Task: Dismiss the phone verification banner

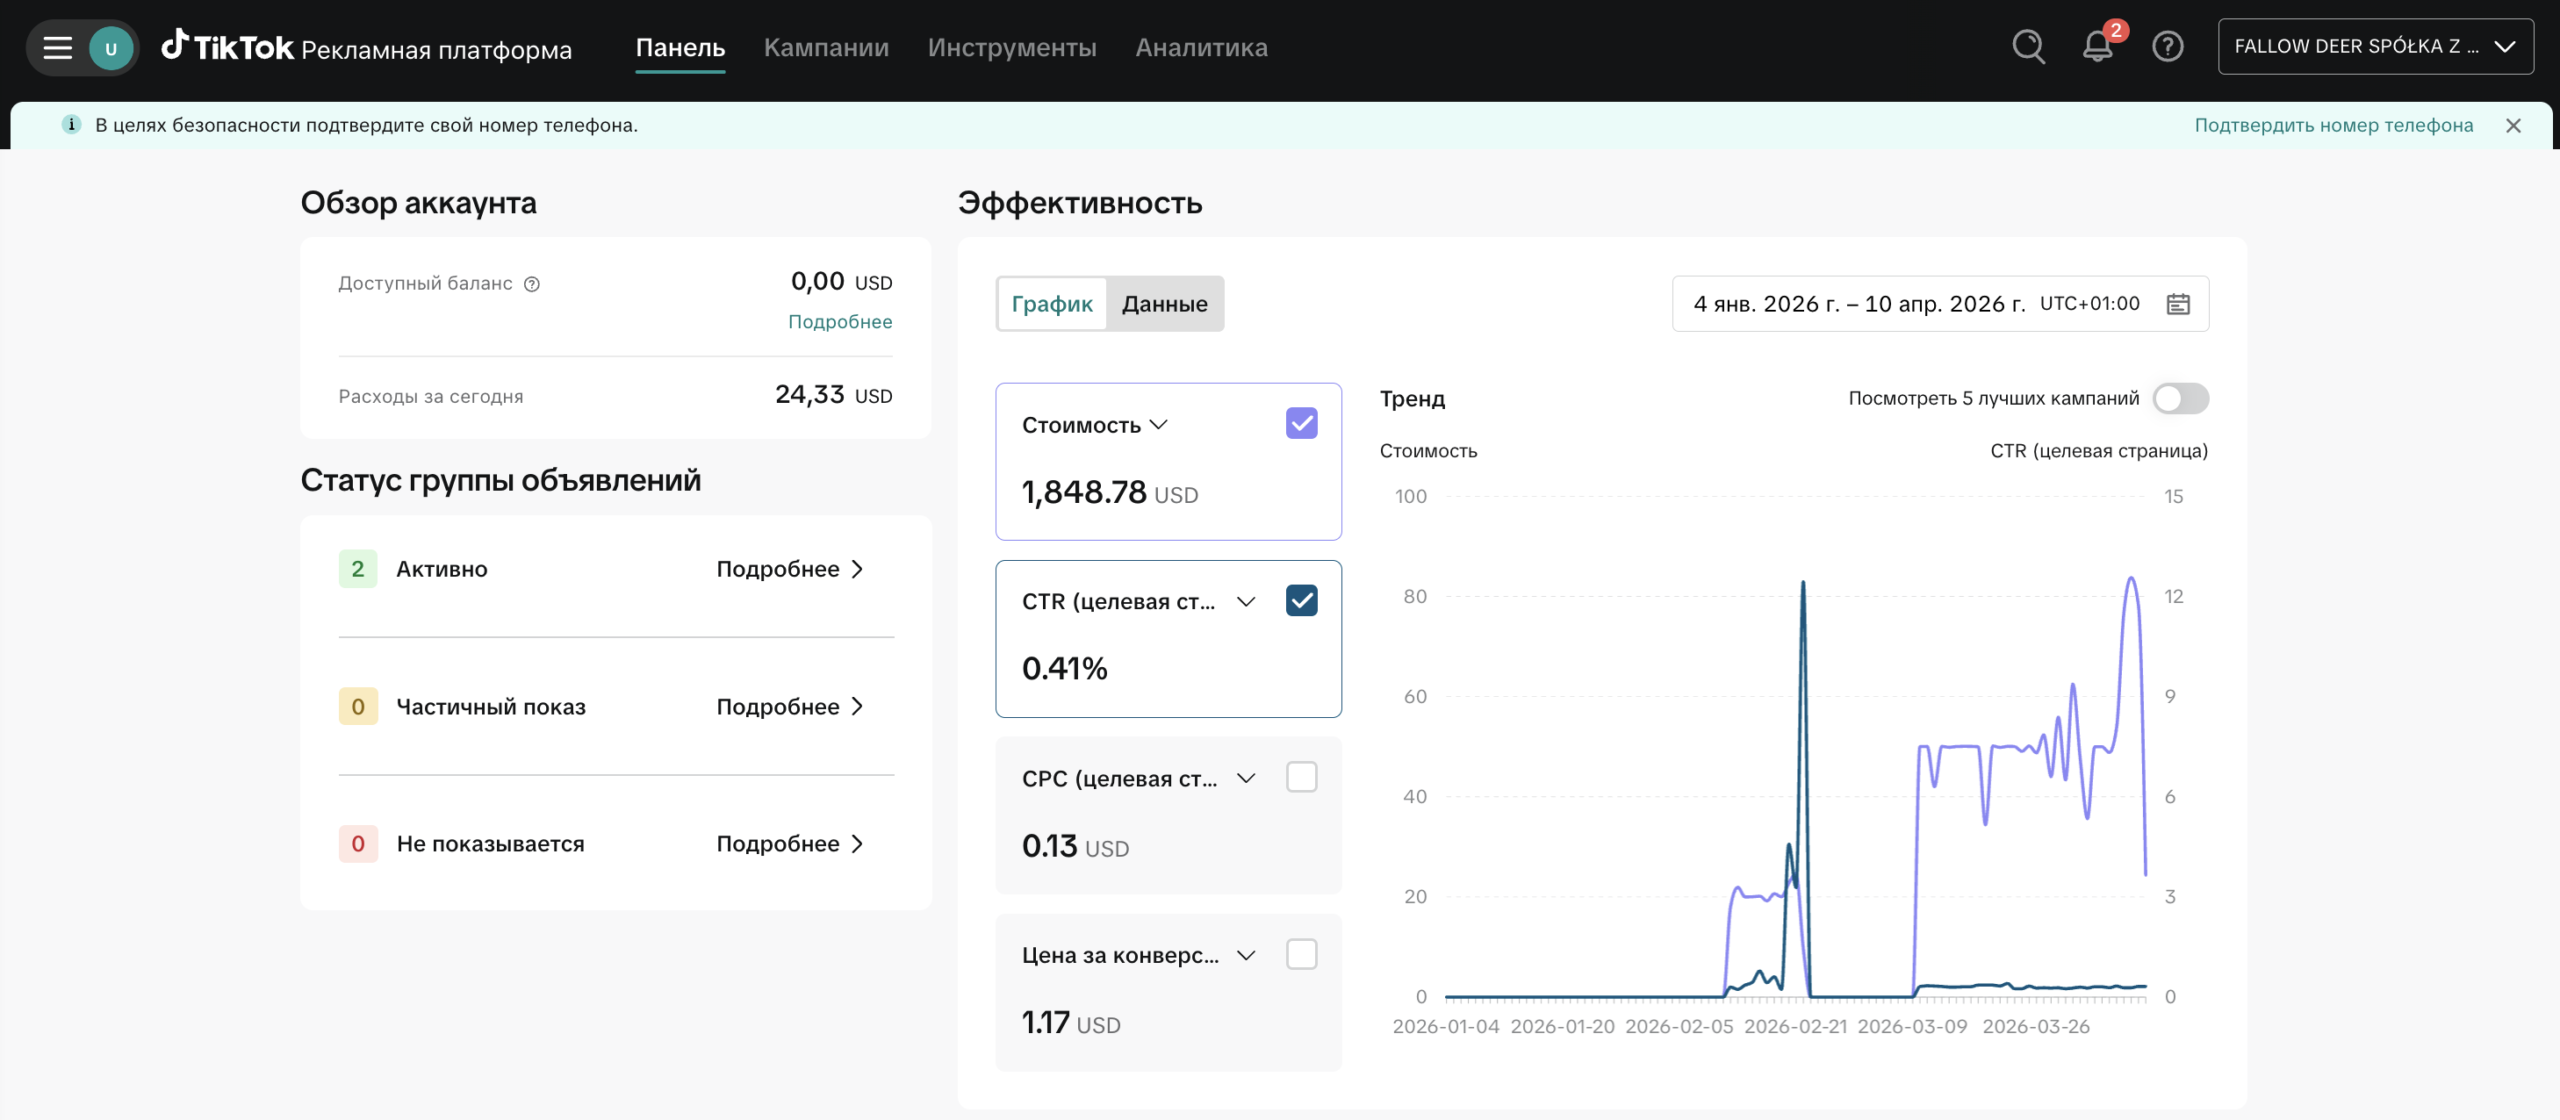Action: coord(2513,125)
